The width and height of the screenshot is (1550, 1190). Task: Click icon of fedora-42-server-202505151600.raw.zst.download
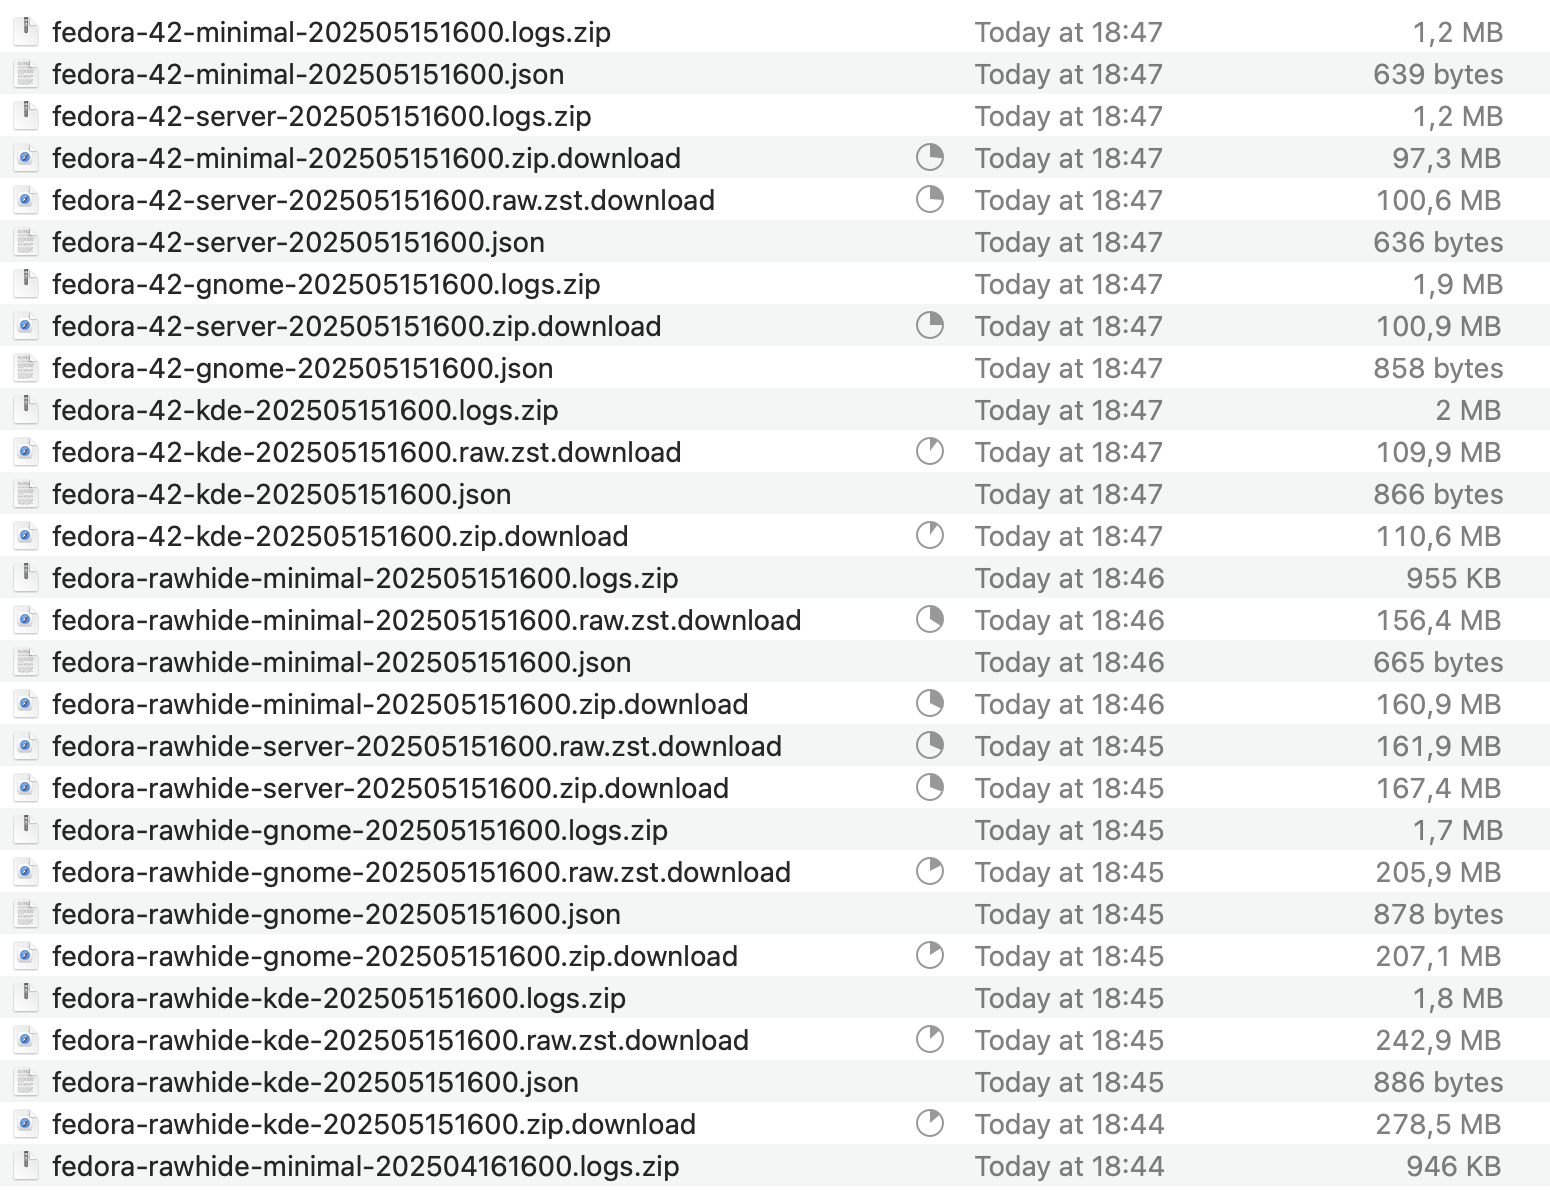pos(26,200)
